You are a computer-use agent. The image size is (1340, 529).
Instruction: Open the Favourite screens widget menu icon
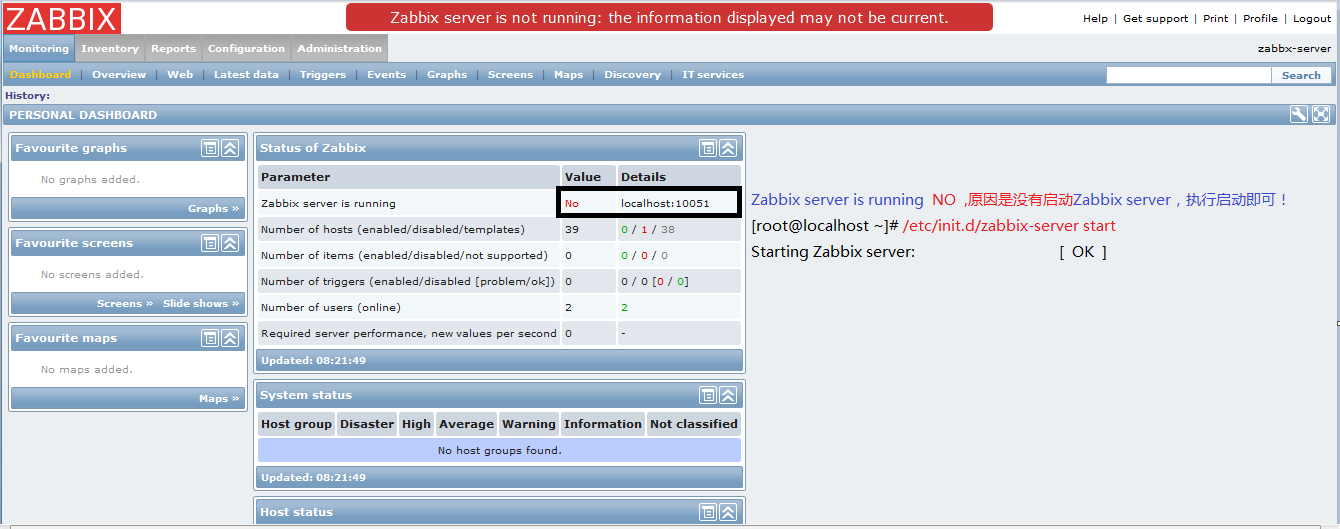(x=210, y=243)
